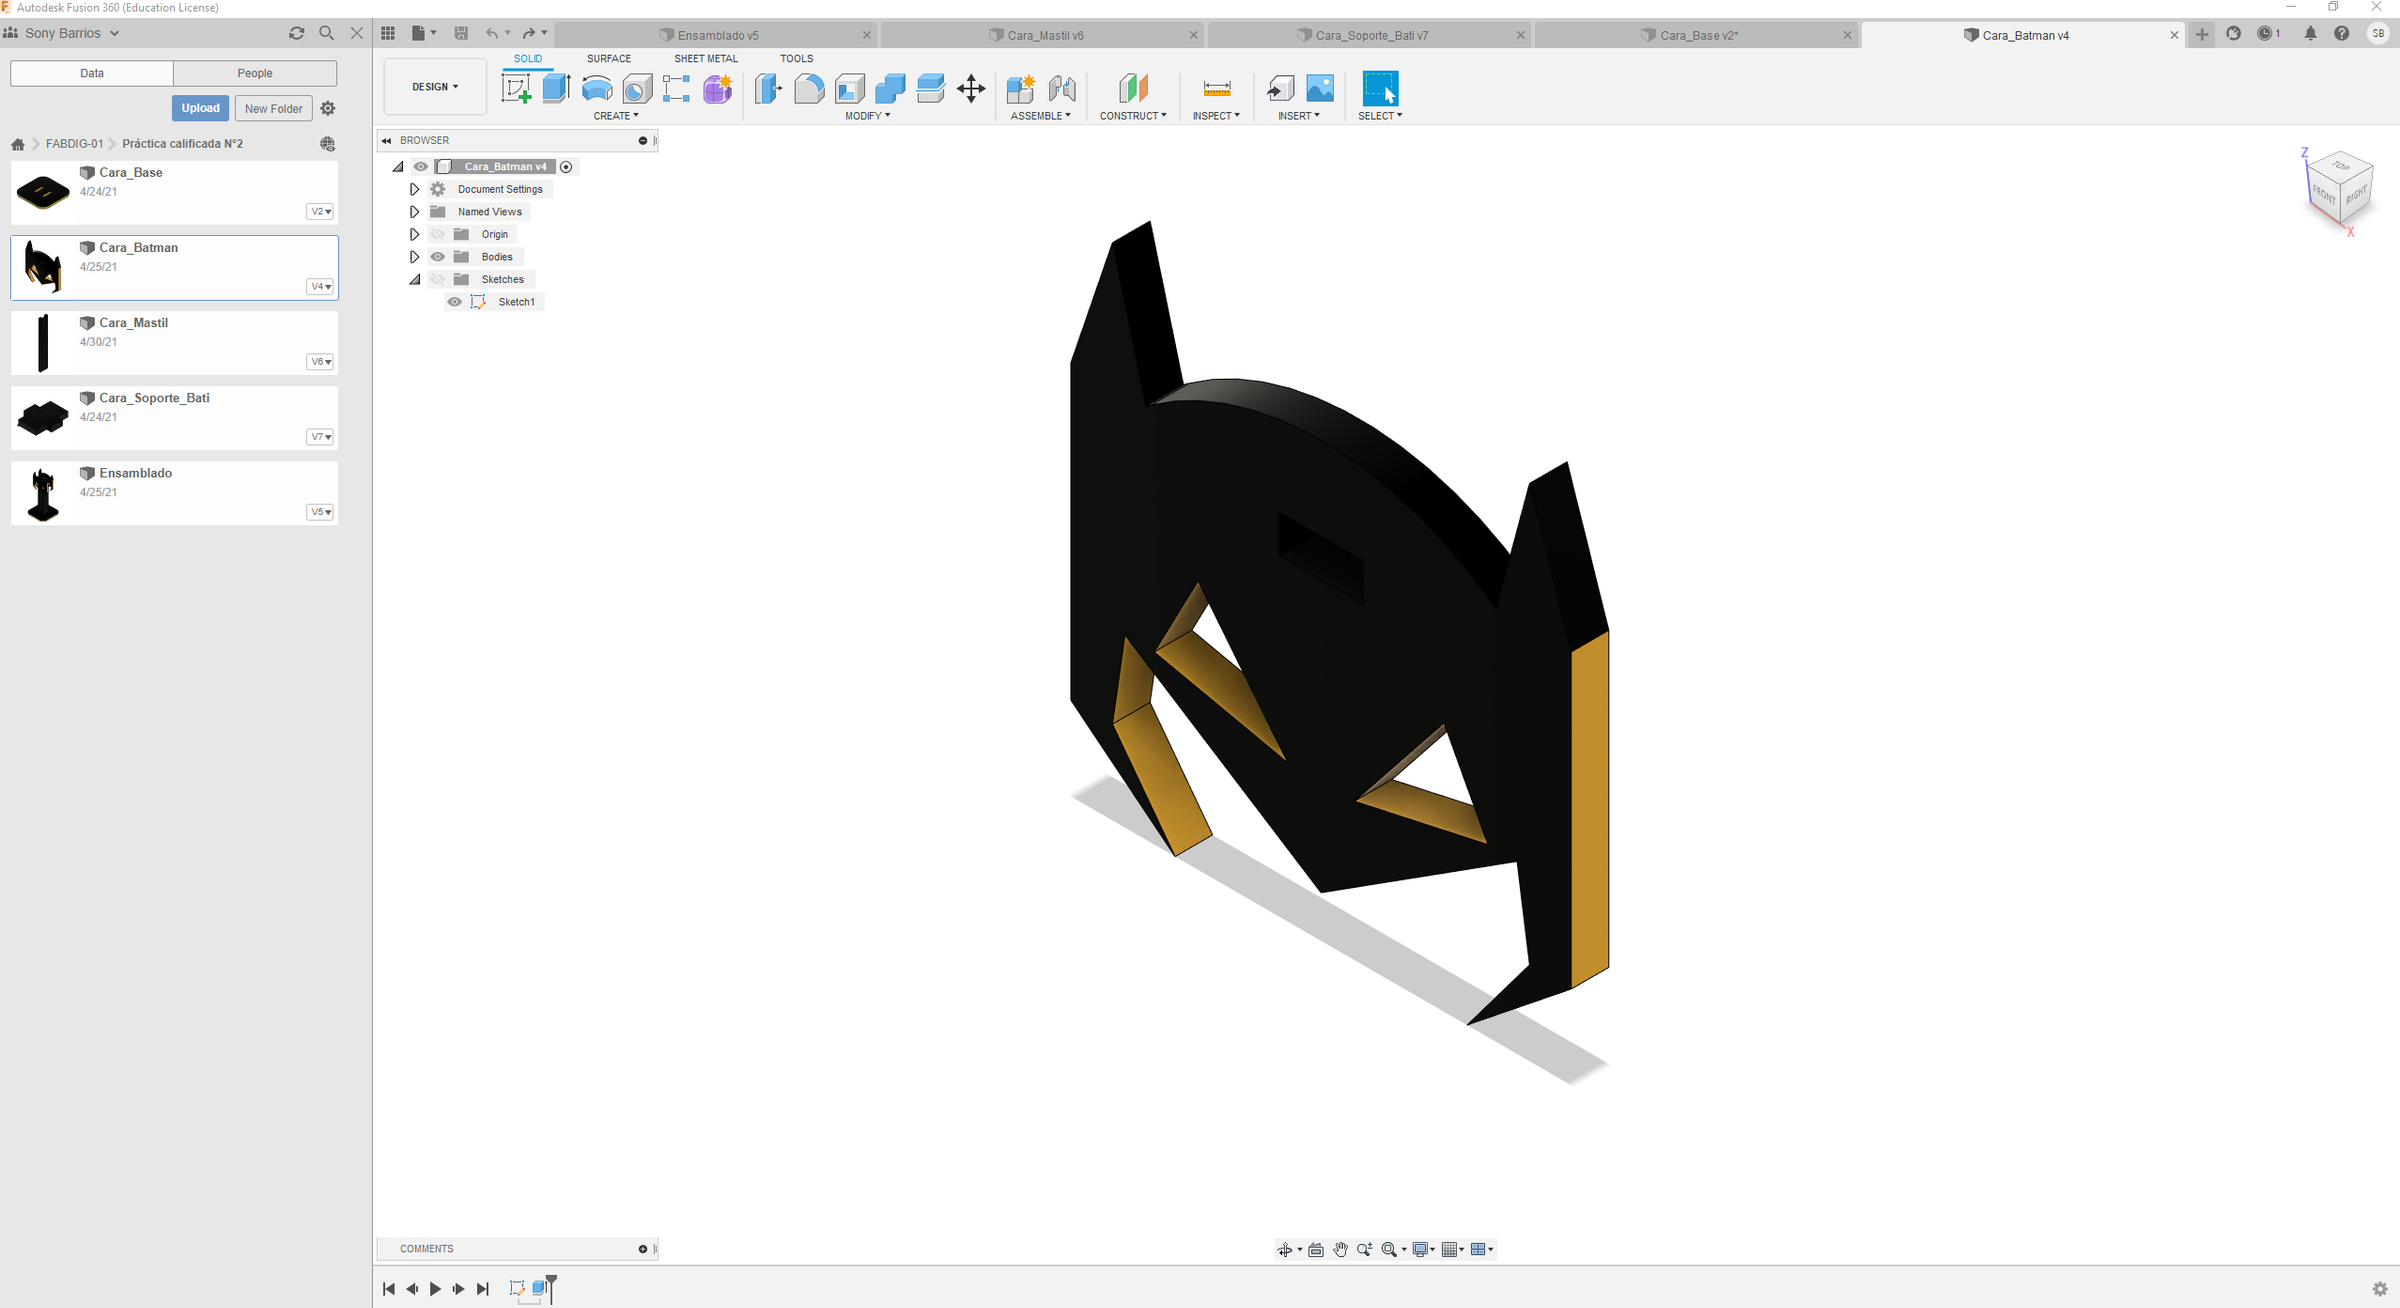The height and width of the screenshot is (1308, 2400).
Task: Select the Move/Copy tool
Action: point(971,89)
